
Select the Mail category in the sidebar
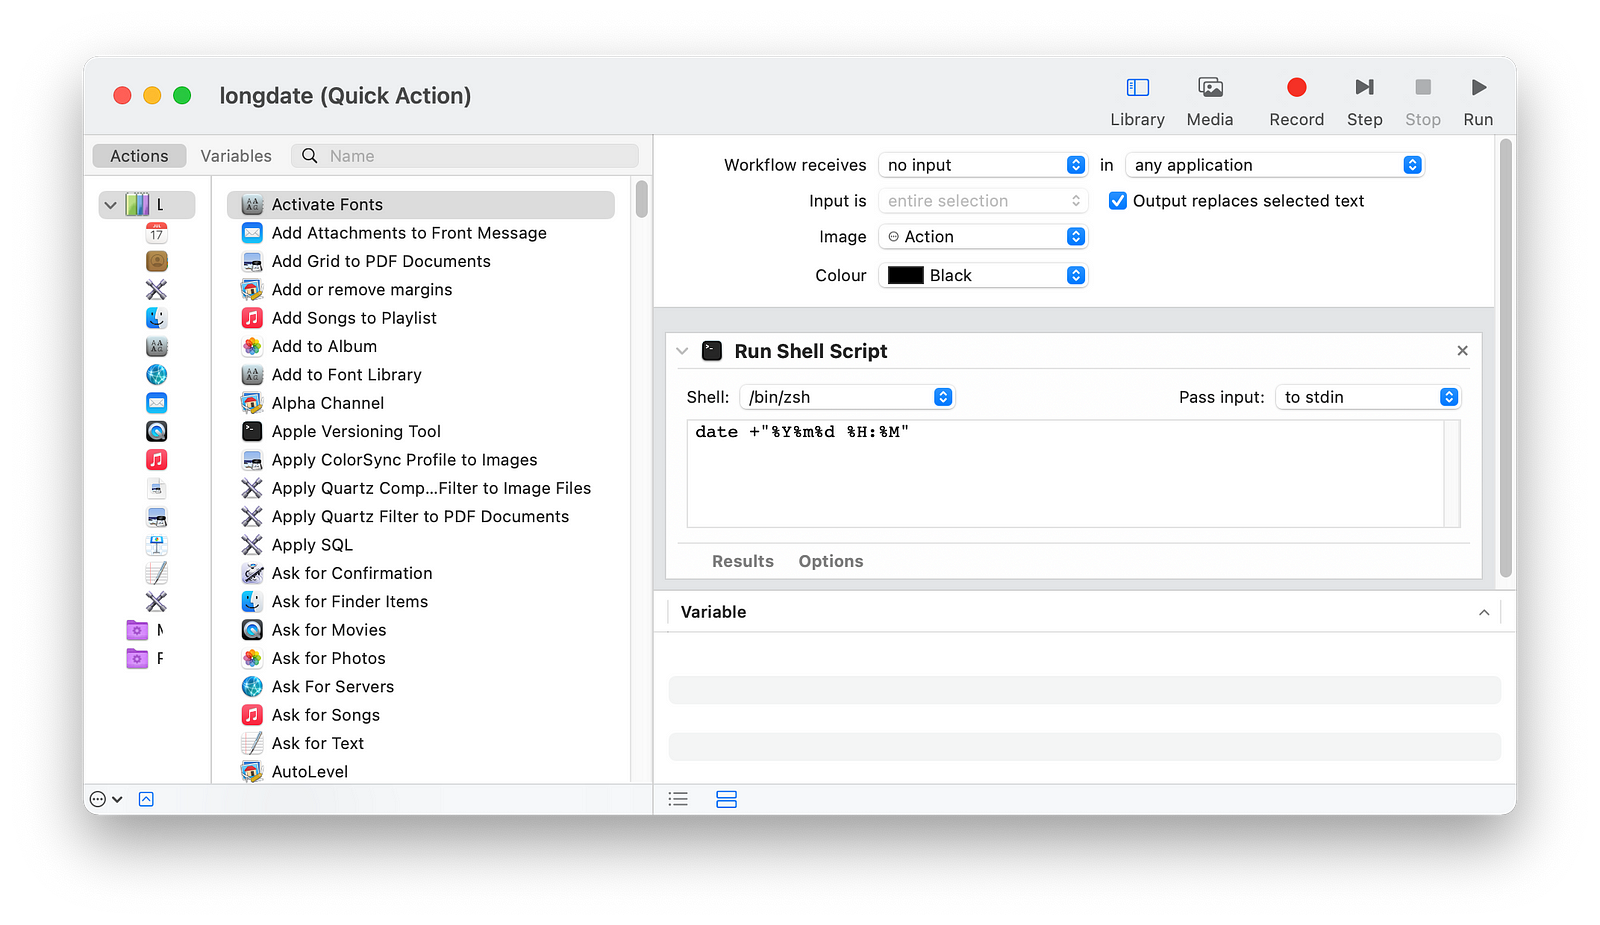157,403
